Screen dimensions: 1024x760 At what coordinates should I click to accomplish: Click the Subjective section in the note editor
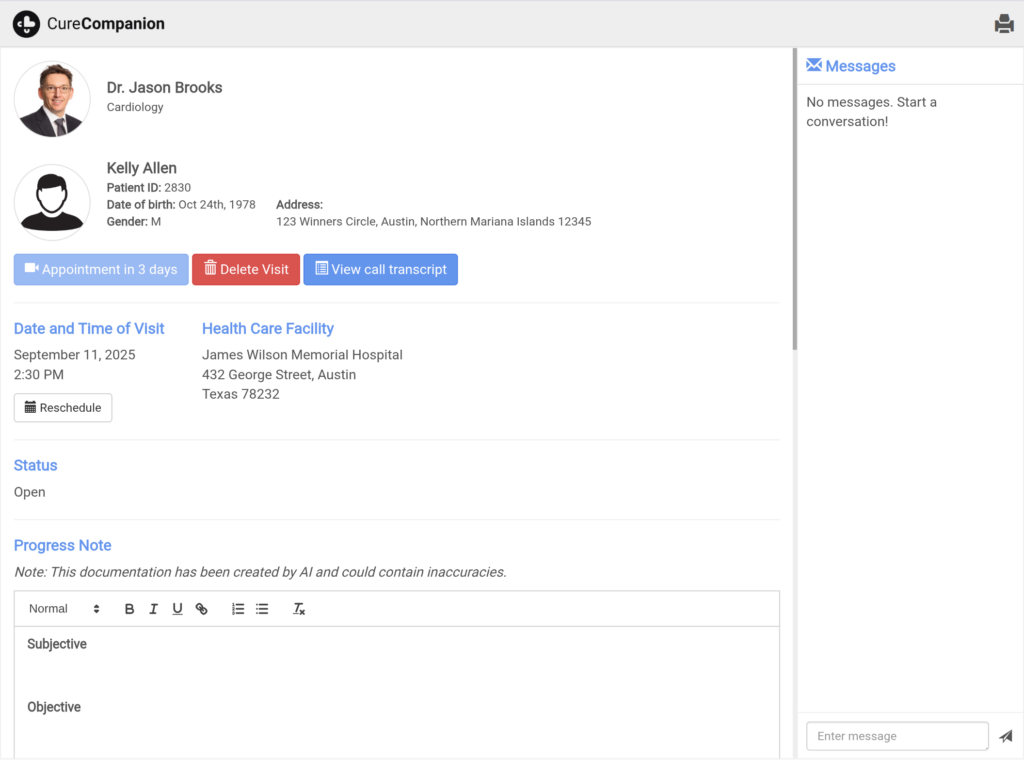(57, 645)
